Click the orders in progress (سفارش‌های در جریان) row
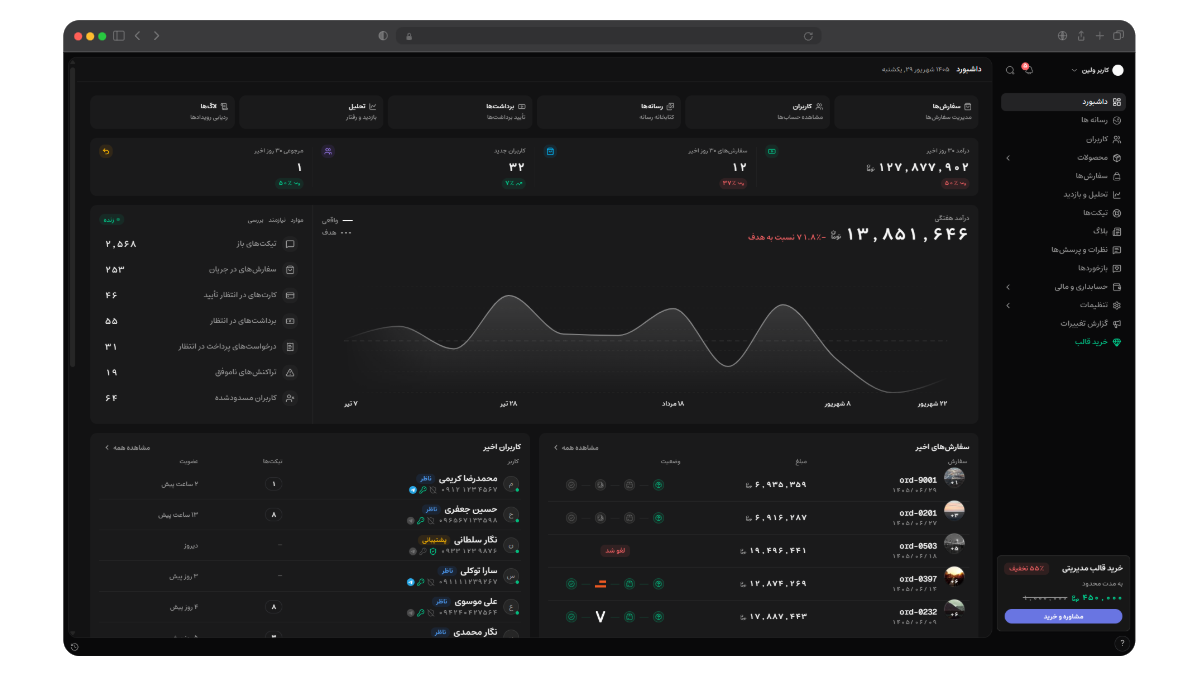Image resolution: width=1200 pixels, height=675 pixels. [x=200, y=270]
